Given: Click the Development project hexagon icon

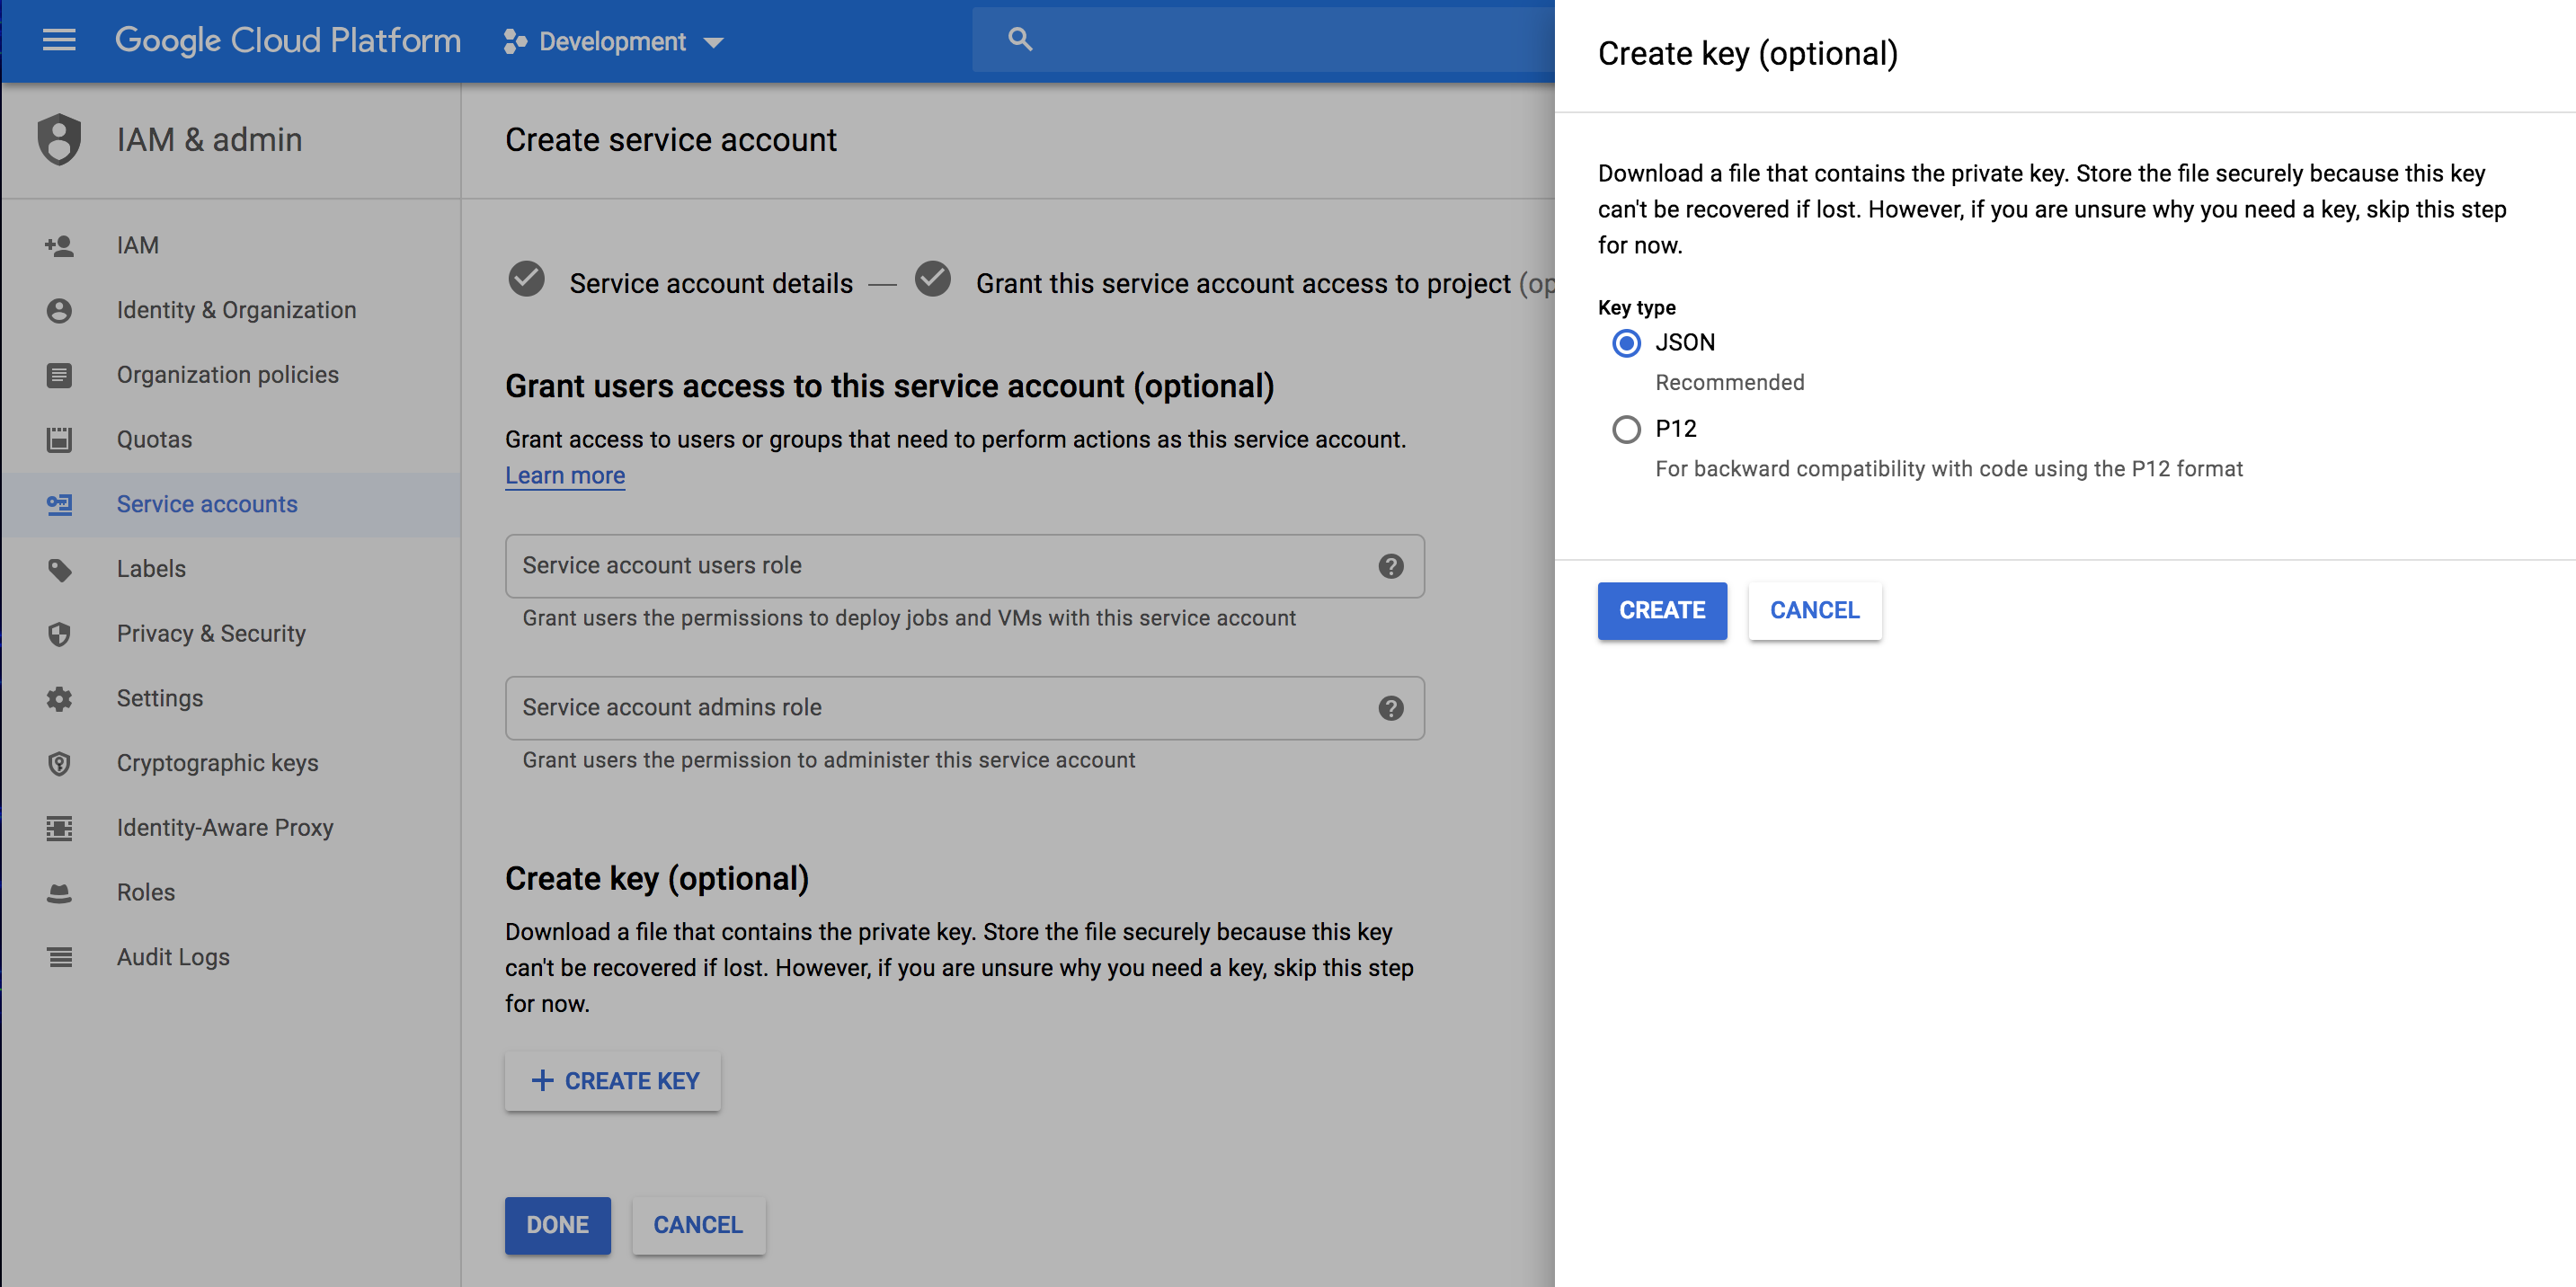Looking at the screenshot, I should (515, 41).
